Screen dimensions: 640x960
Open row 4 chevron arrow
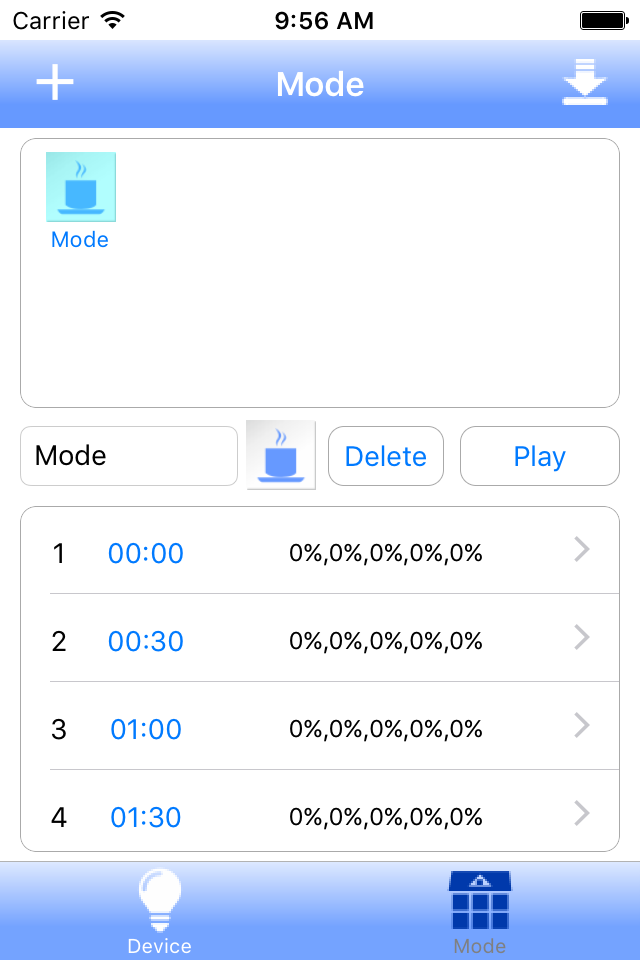[582, 814]
